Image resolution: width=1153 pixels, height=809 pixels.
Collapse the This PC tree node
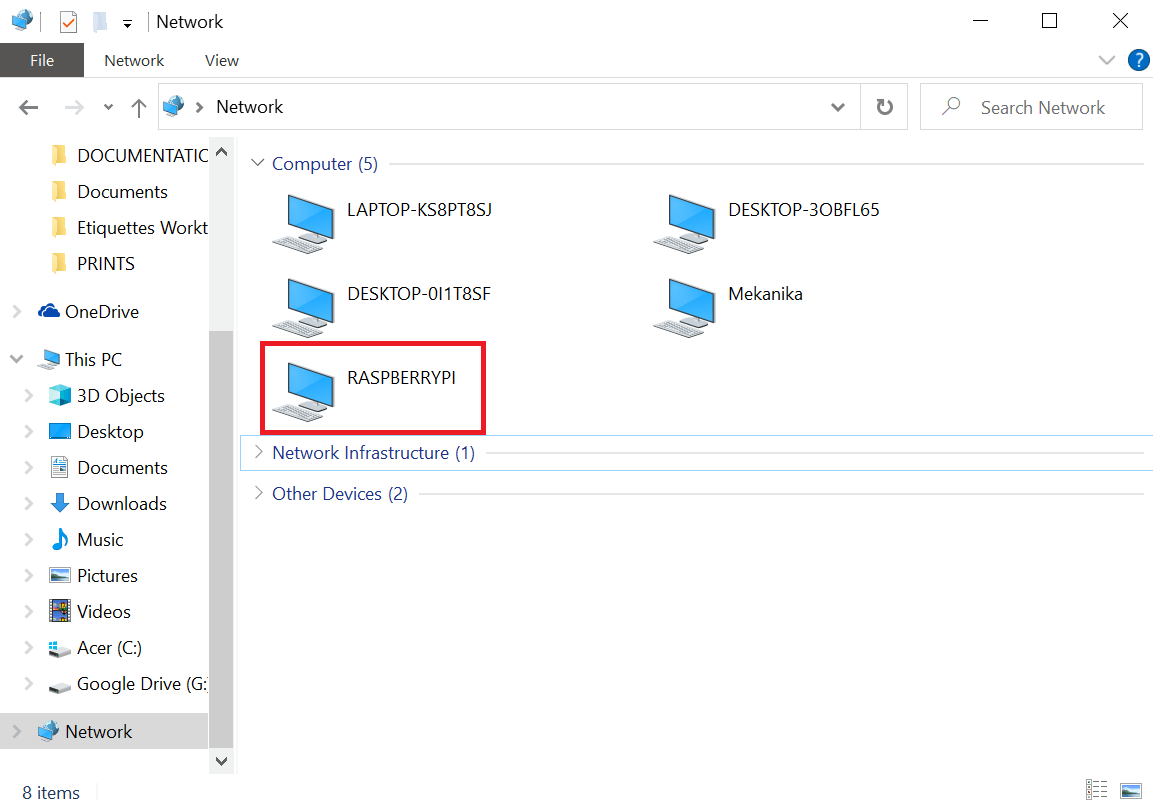tap(17, 360)
